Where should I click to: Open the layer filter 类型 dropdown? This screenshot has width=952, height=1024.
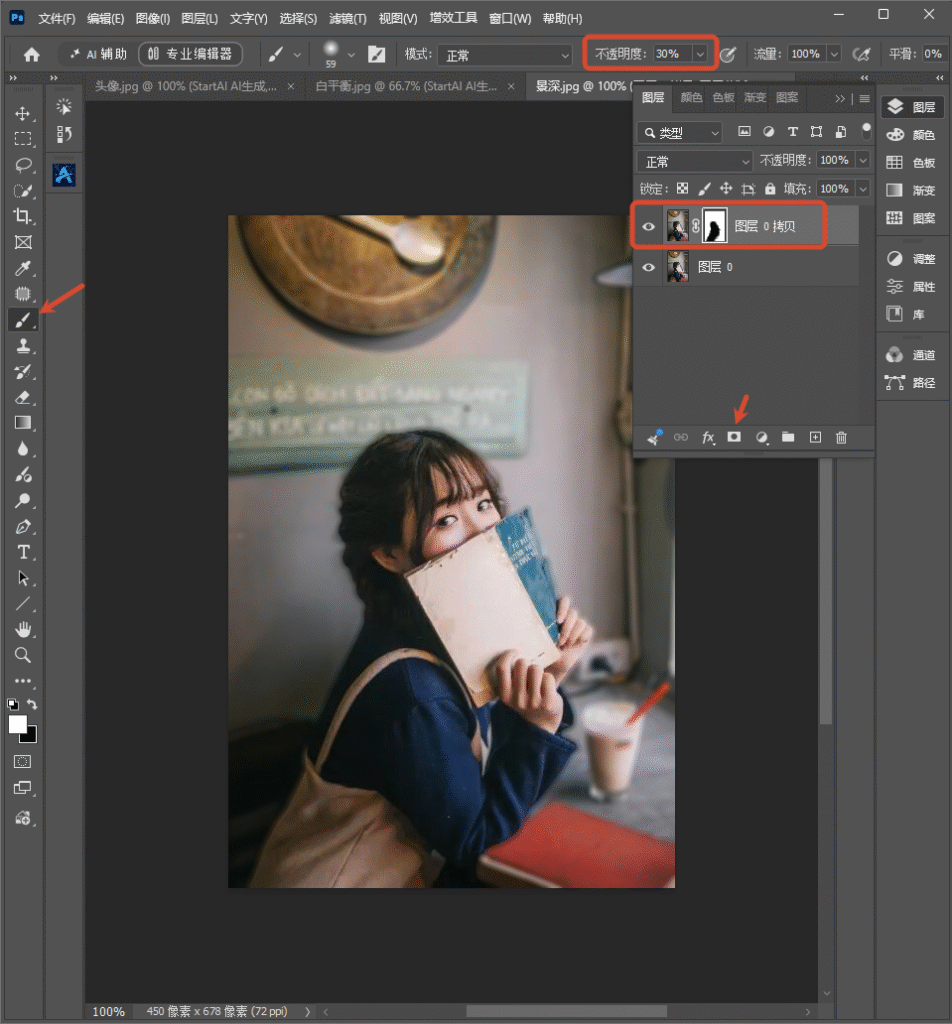click(x=679, y=133)
